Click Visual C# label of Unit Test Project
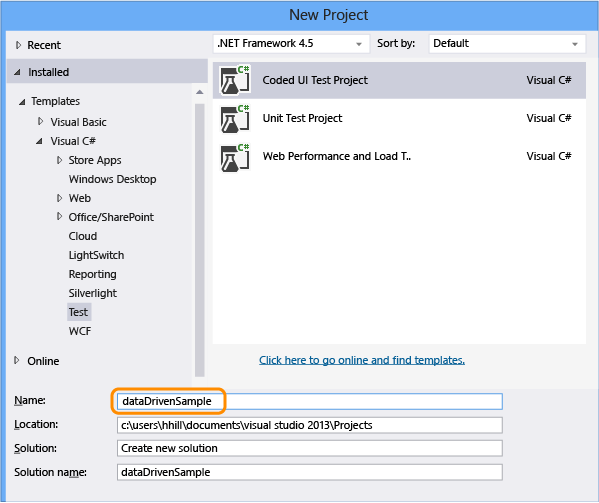 point(549,118)
